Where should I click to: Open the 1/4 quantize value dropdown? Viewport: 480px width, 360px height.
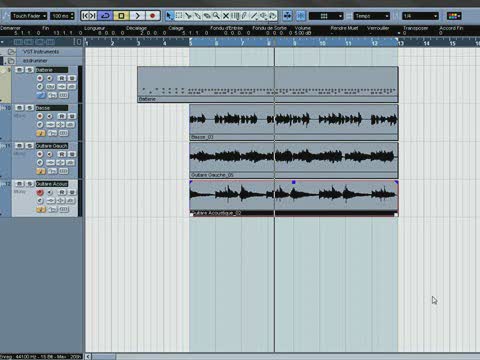click(420, 16)
